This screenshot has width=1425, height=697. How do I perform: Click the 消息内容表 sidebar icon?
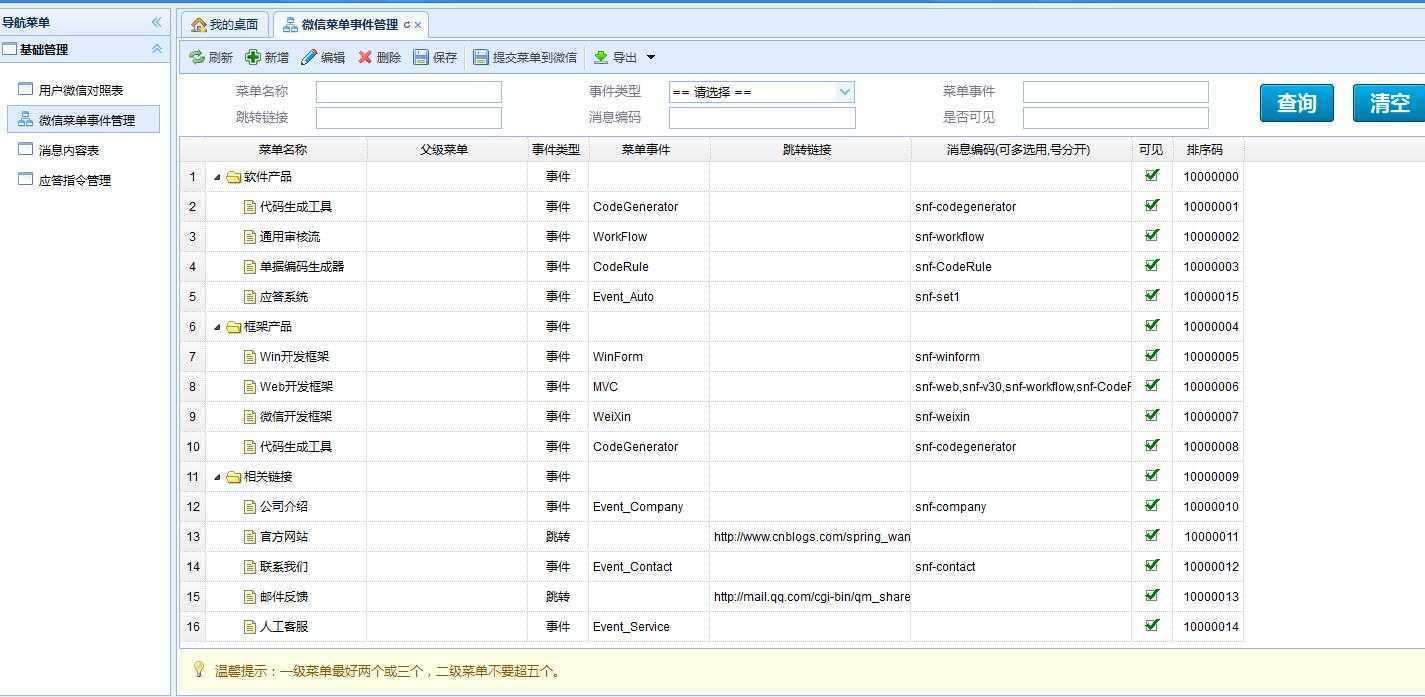26,149
